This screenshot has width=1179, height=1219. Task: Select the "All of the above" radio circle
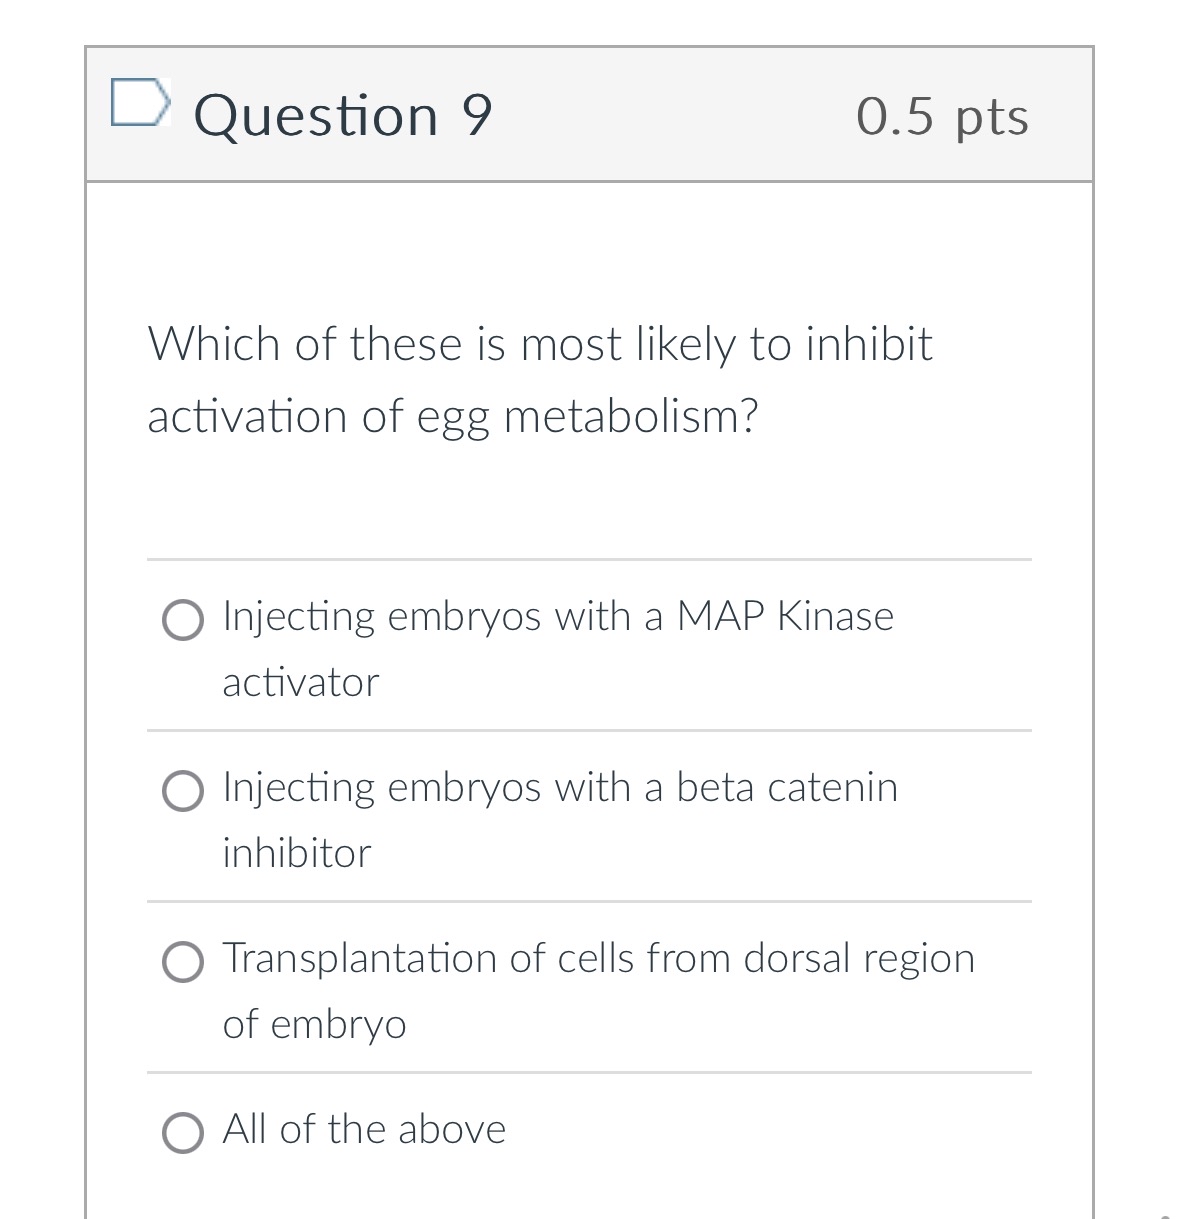[x=183, y=1133]
